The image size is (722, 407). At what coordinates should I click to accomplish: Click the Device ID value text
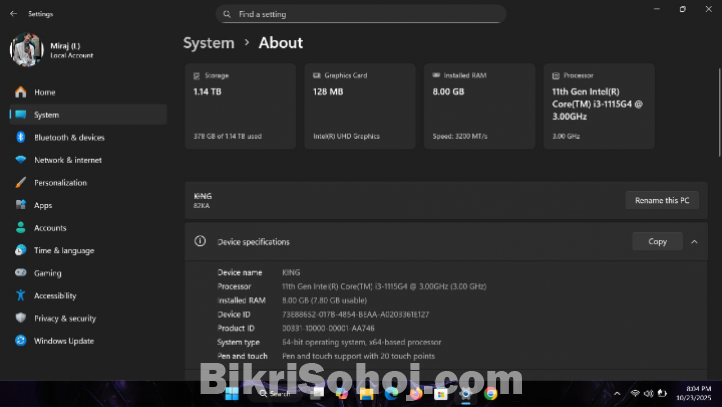coord(355,314)
